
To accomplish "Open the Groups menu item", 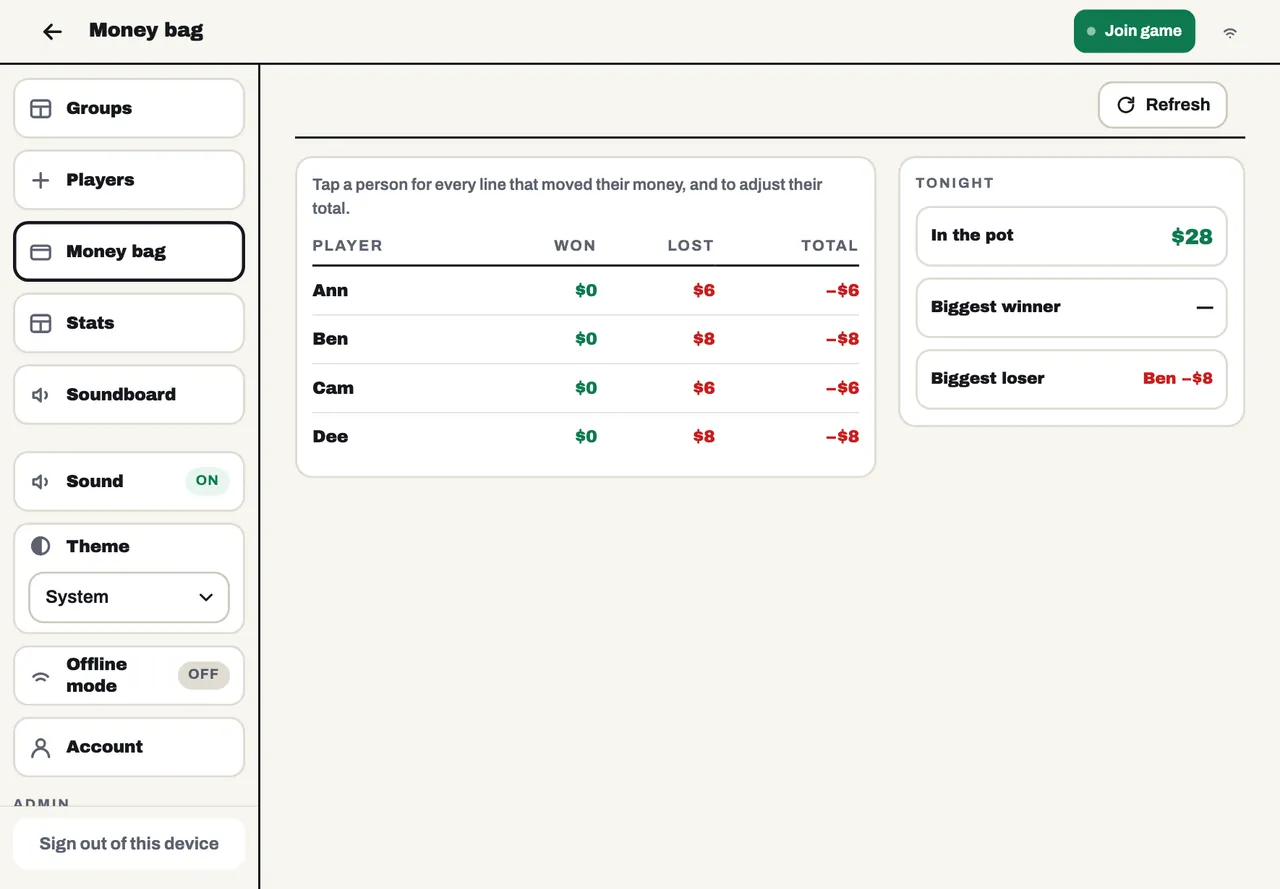I will coord(129,109).
